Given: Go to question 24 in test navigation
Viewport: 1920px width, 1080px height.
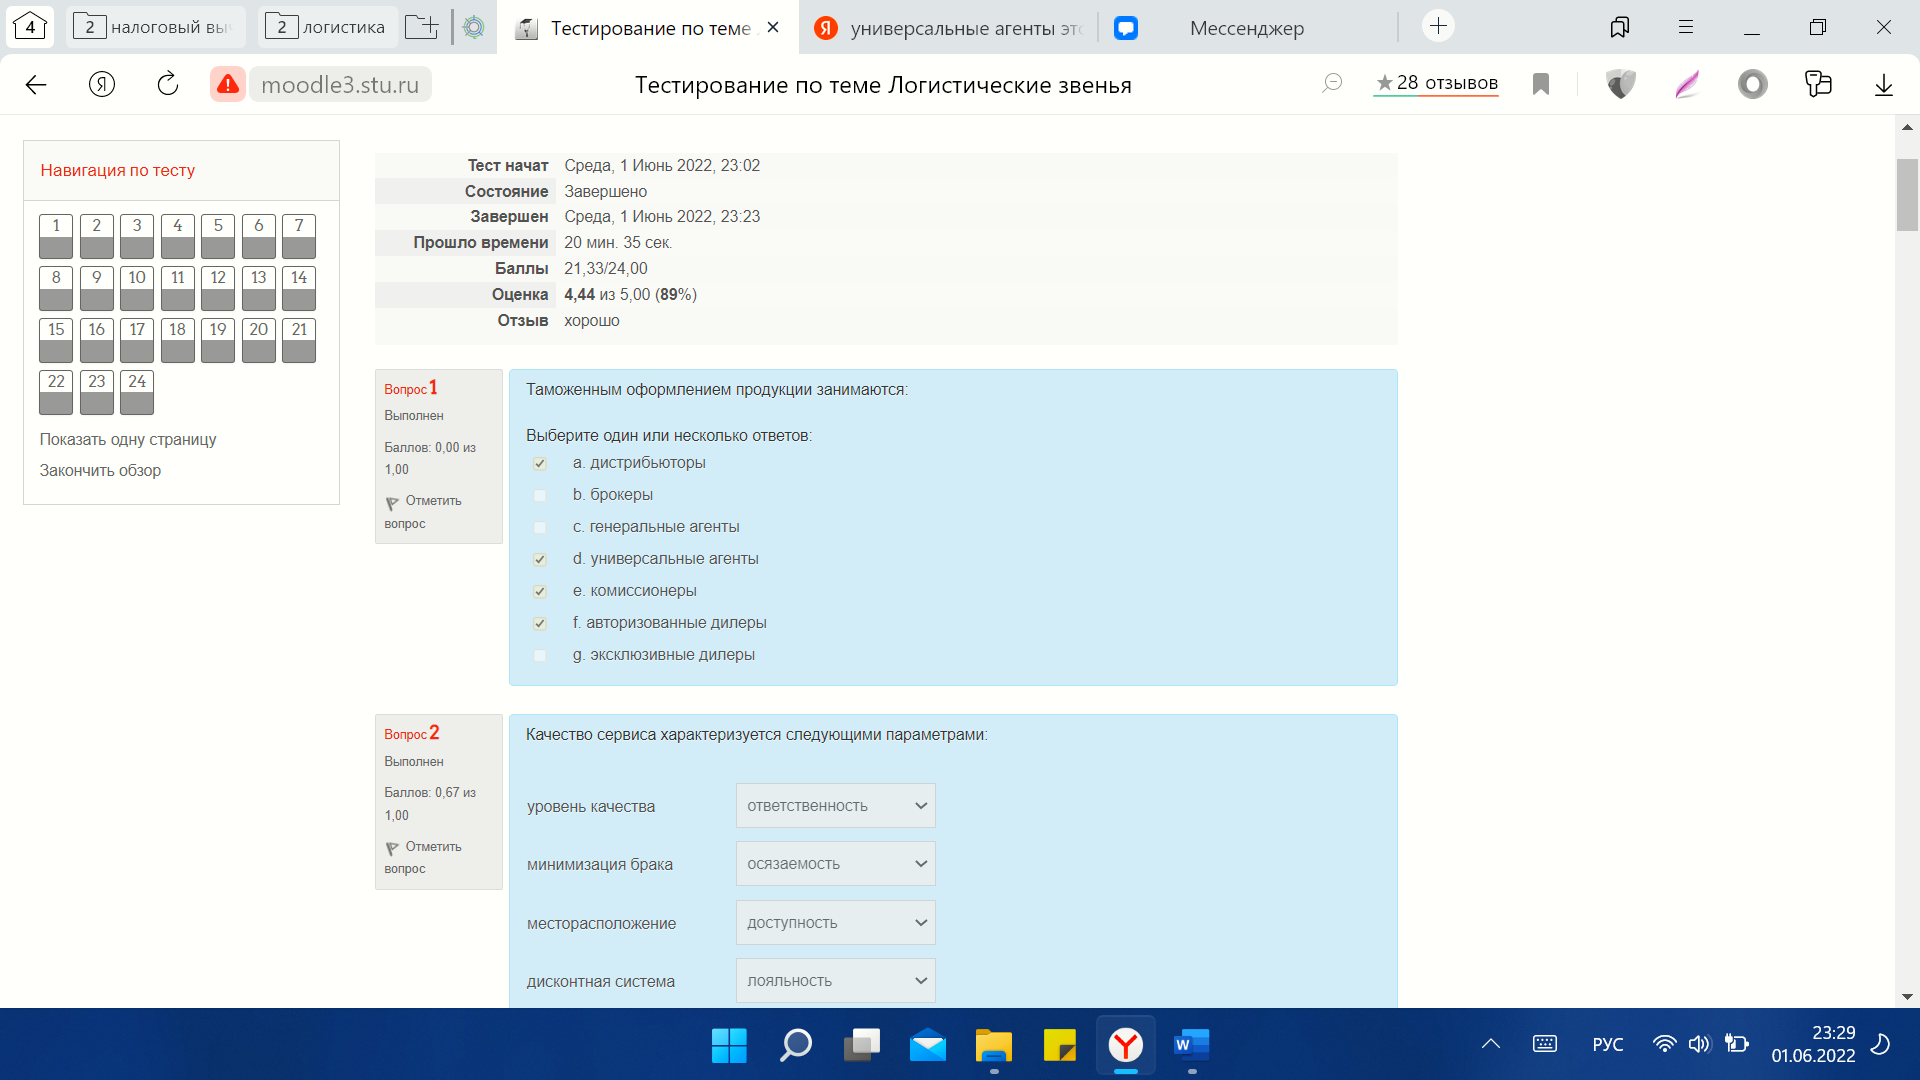Looking at the screenshot, I should [x=137, y=392].
